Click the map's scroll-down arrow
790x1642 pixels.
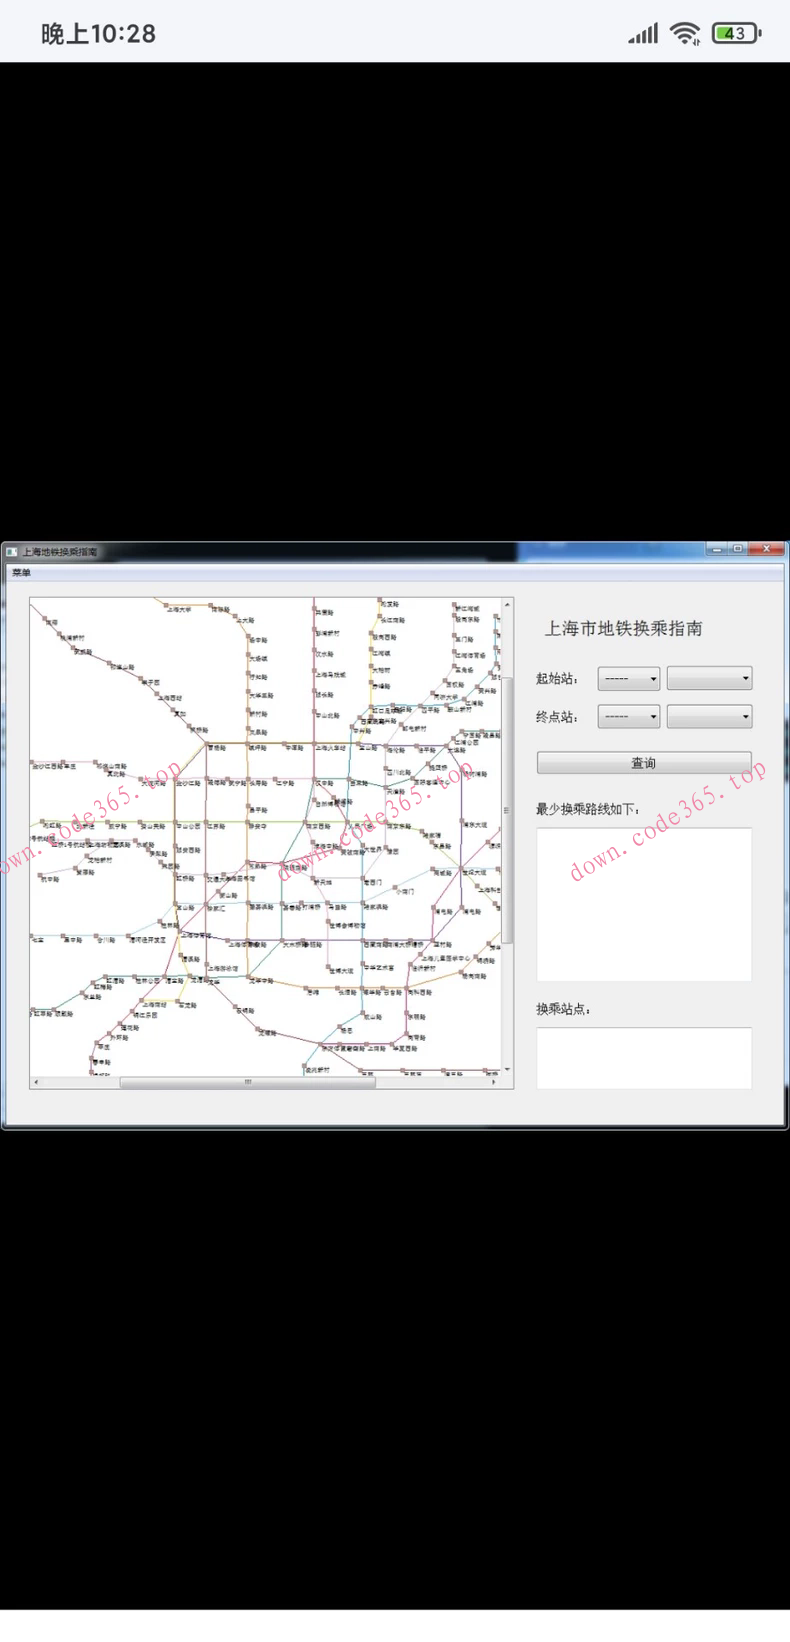click(507, 1069)
